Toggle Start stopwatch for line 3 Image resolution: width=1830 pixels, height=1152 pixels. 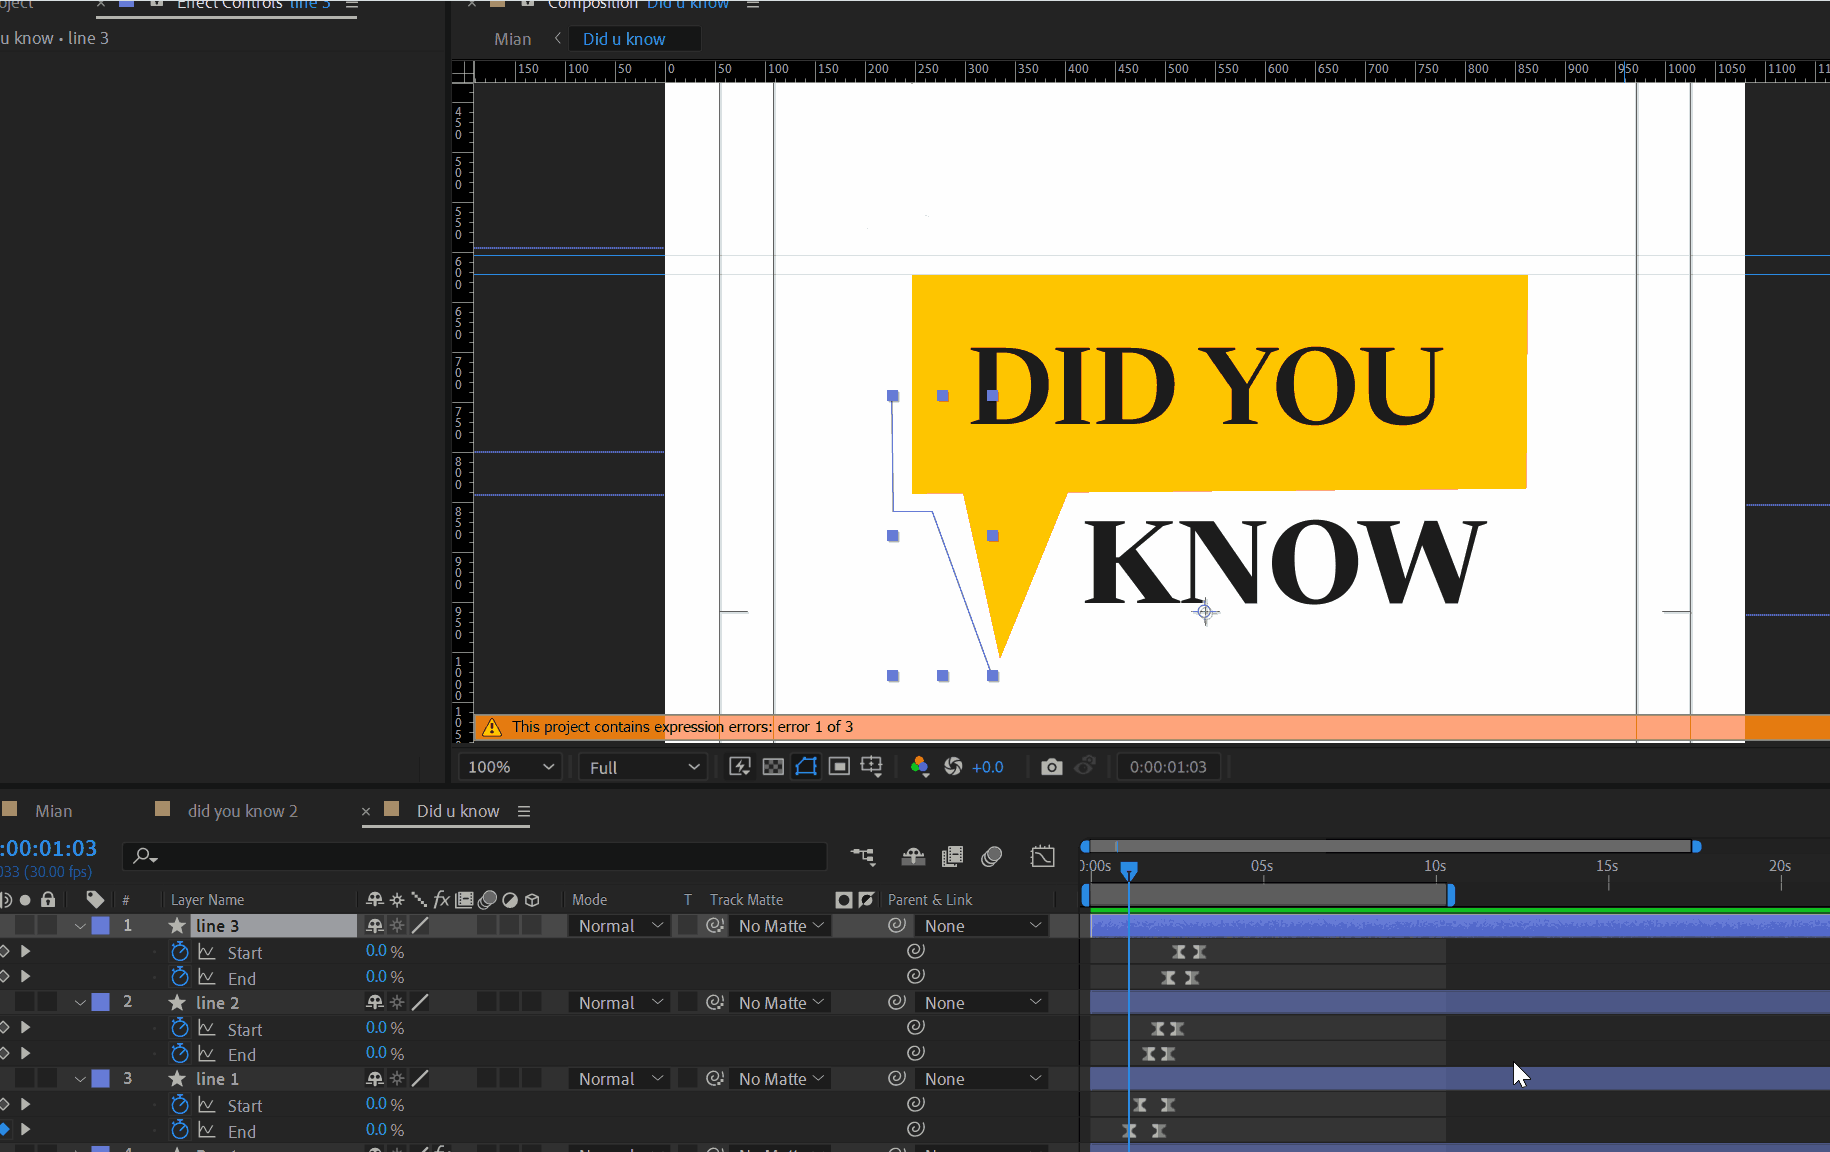click(x=180, y=952)
